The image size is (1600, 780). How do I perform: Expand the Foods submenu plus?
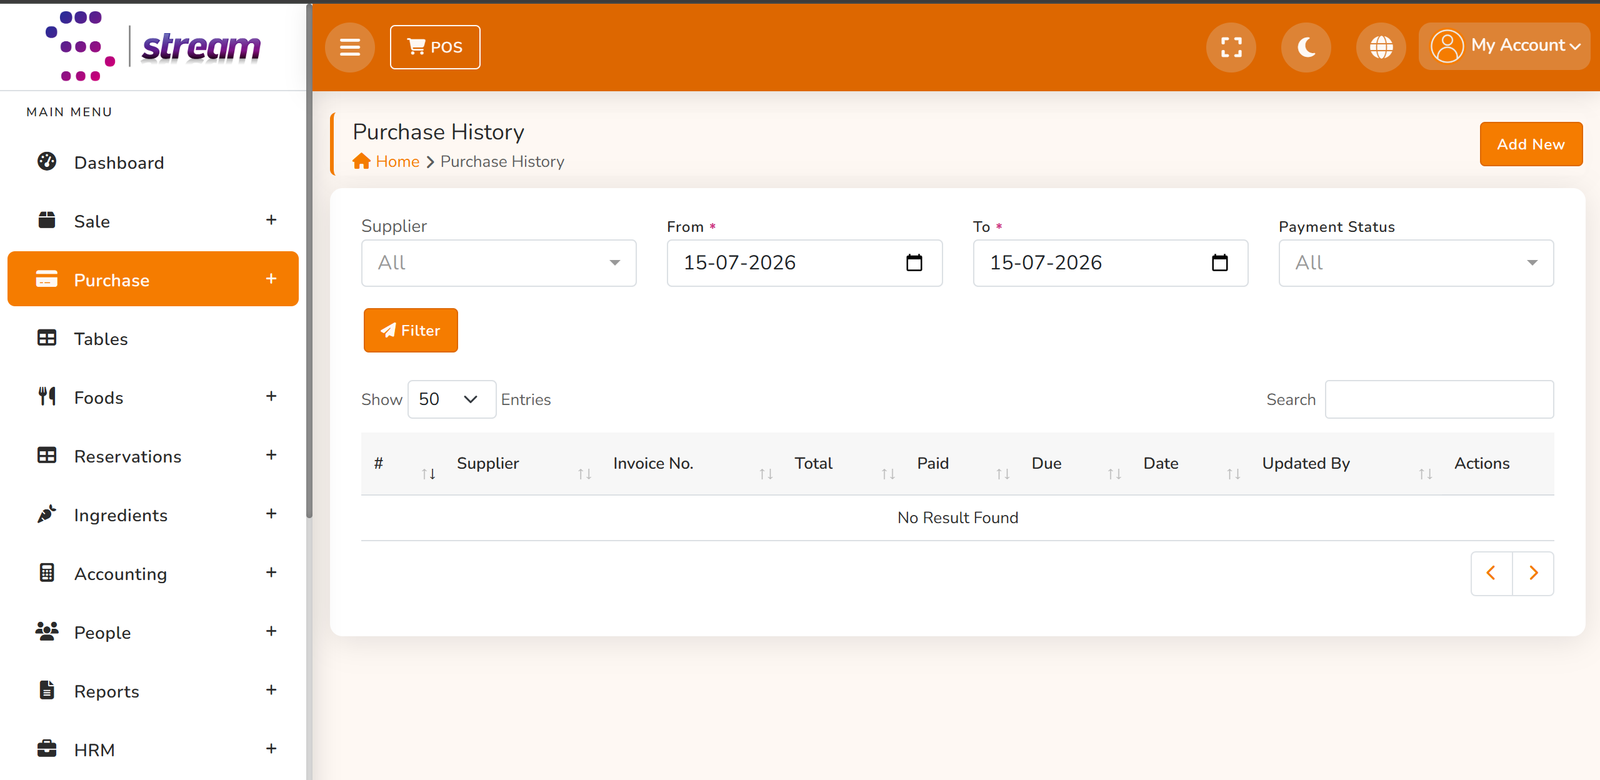pos(271,396)
